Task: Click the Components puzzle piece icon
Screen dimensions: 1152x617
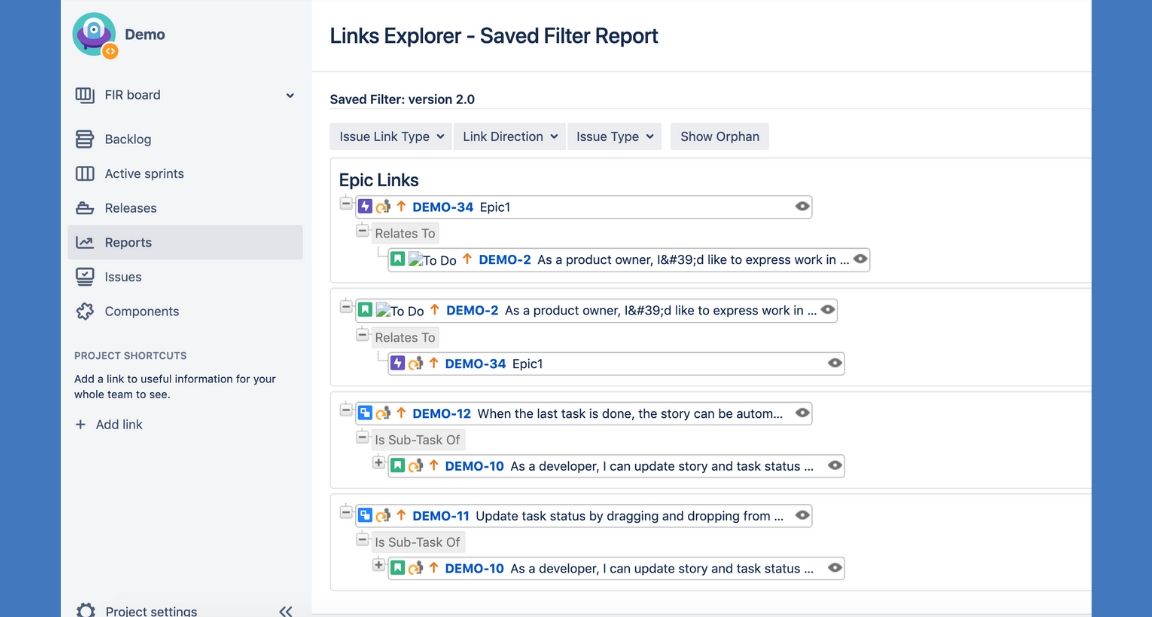Action: (x=85, y=311)
